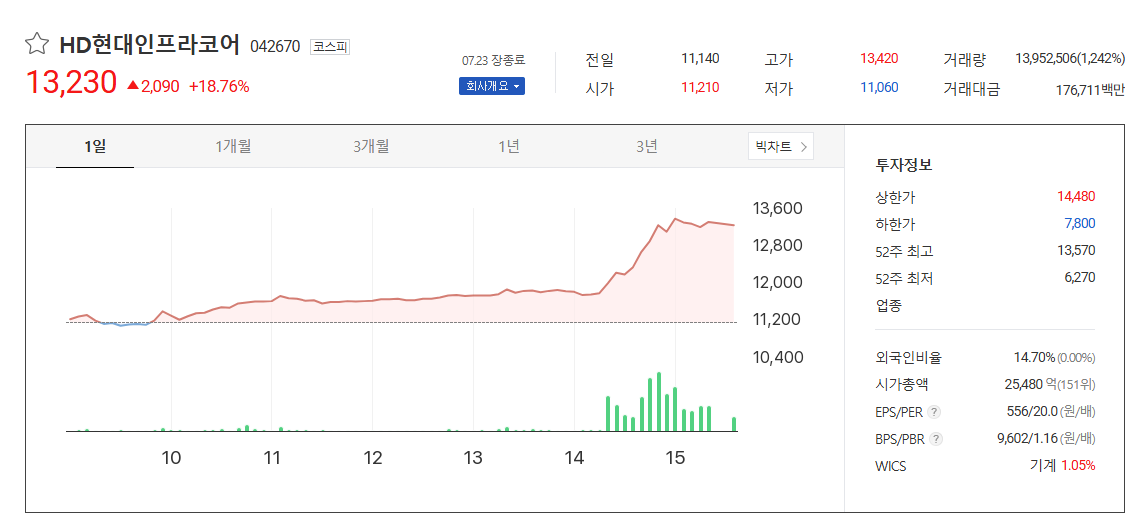Open the 회사개요 dropdown
1129x513 pixels.
(x=492, y=86)
